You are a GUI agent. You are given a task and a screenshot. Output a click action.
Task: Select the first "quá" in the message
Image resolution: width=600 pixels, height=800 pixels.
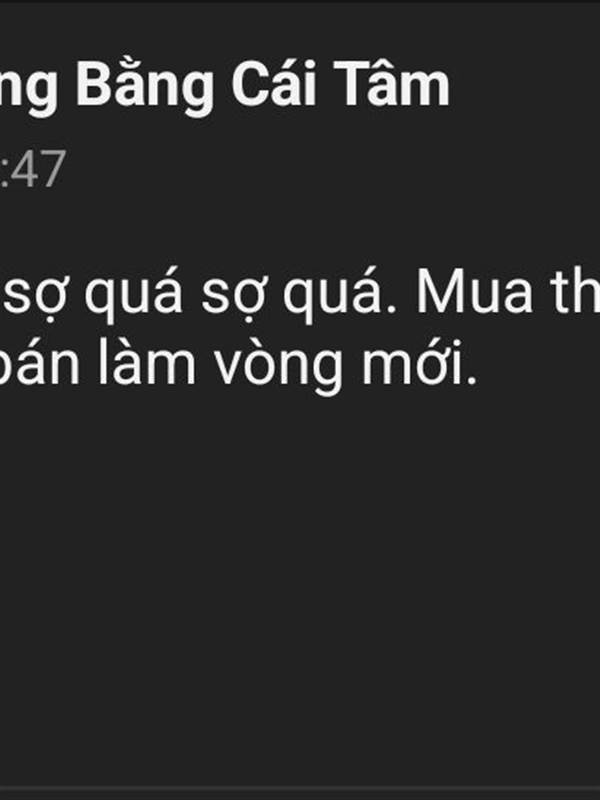point(134,295)
